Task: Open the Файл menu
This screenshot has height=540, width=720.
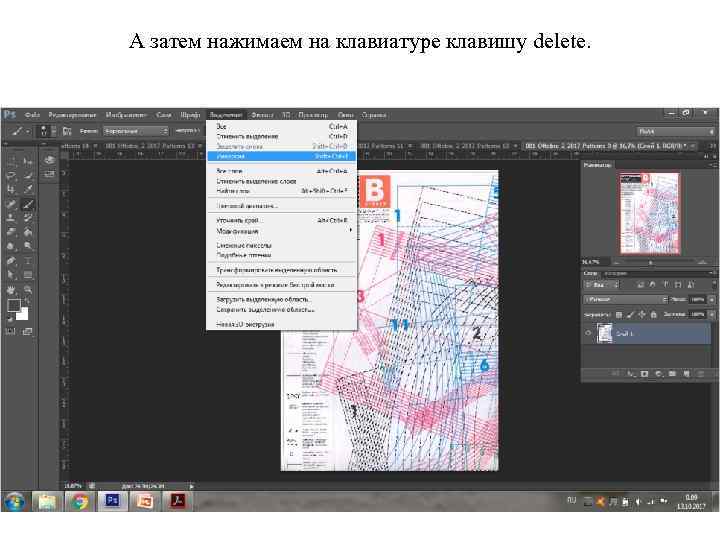Action: click(32, 114)
